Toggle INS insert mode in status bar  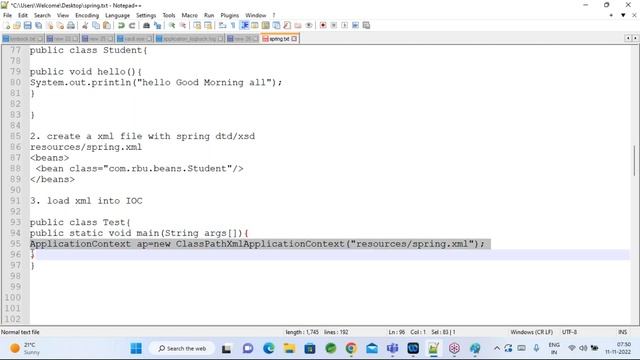pos(622,332)
